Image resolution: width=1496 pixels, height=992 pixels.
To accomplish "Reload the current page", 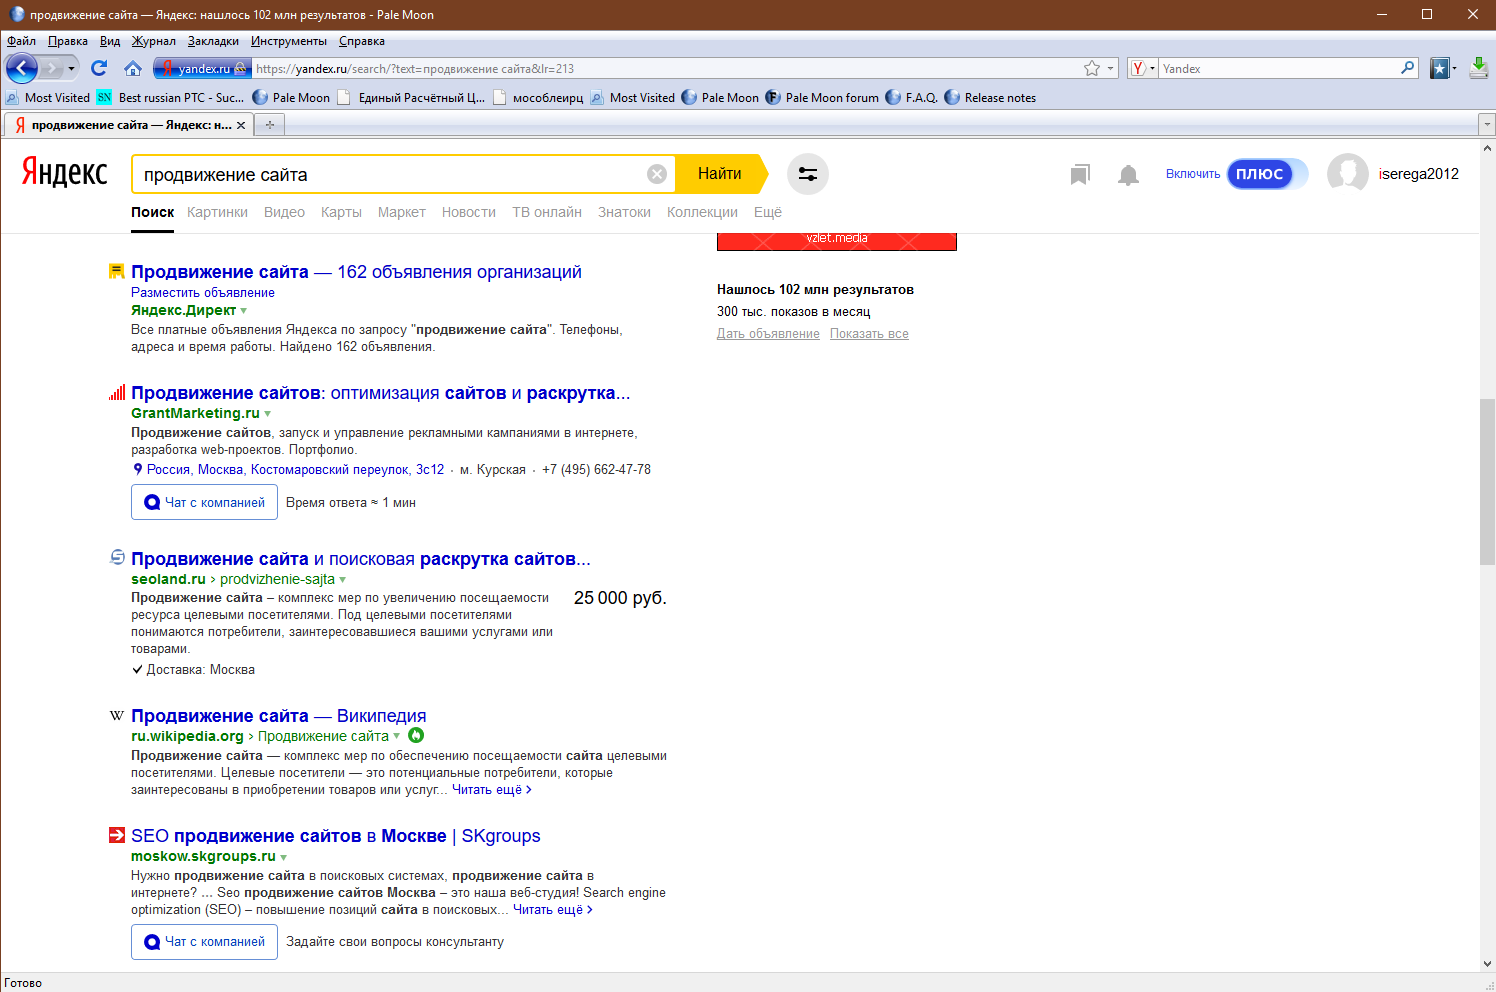I will click(99, 68).
